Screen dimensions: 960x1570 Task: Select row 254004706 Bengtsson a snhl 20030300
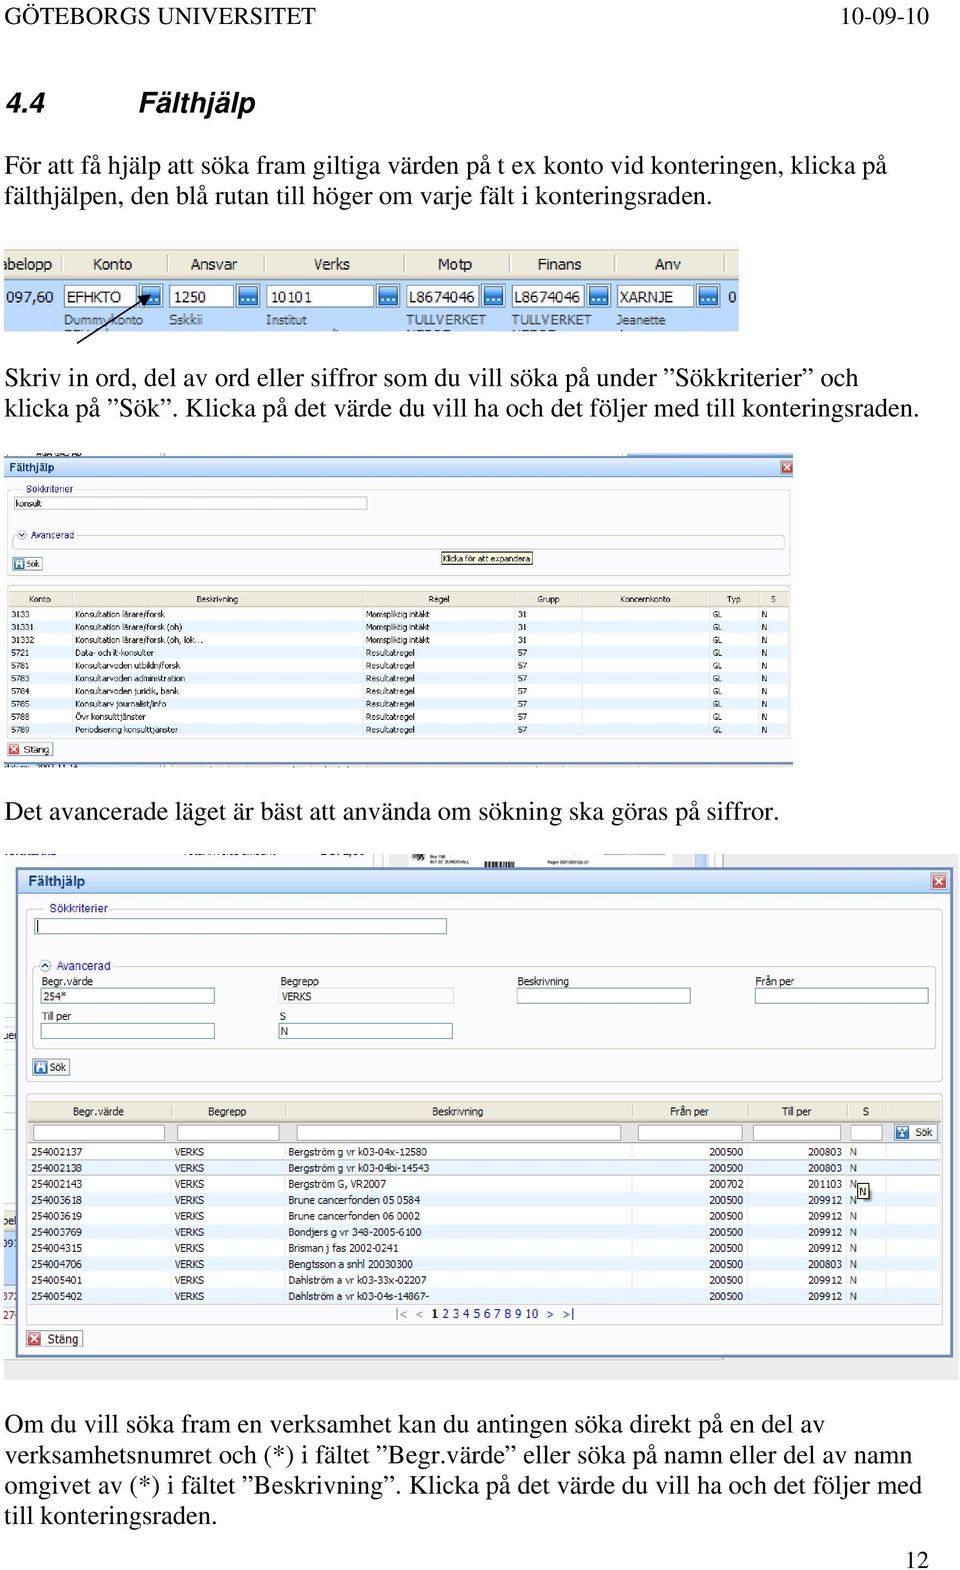pos(484,1264)
